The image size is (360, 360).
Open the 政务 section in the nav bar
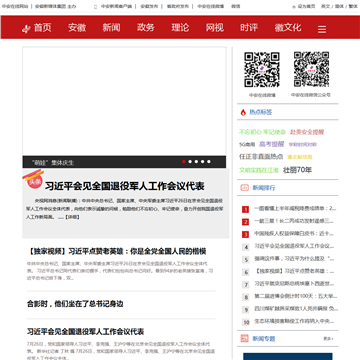pyautogui.click(x=146, y=28)
